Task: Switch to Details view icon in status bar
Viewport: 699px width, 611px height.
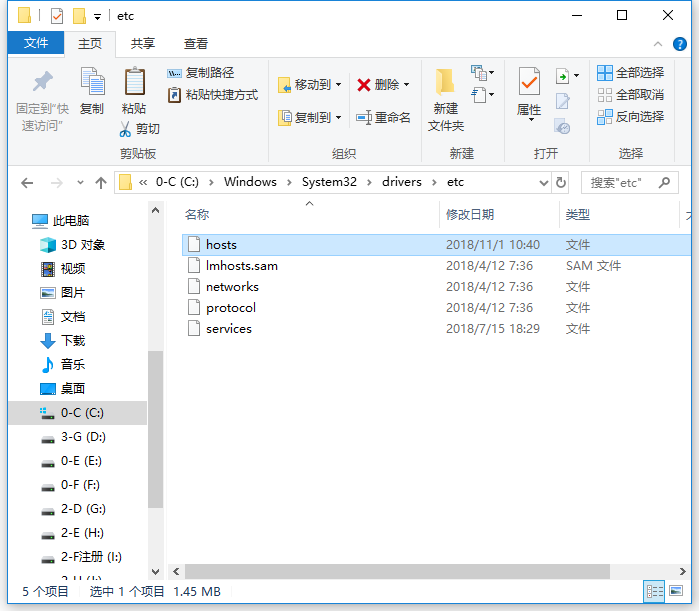Action: coord(654,591)
